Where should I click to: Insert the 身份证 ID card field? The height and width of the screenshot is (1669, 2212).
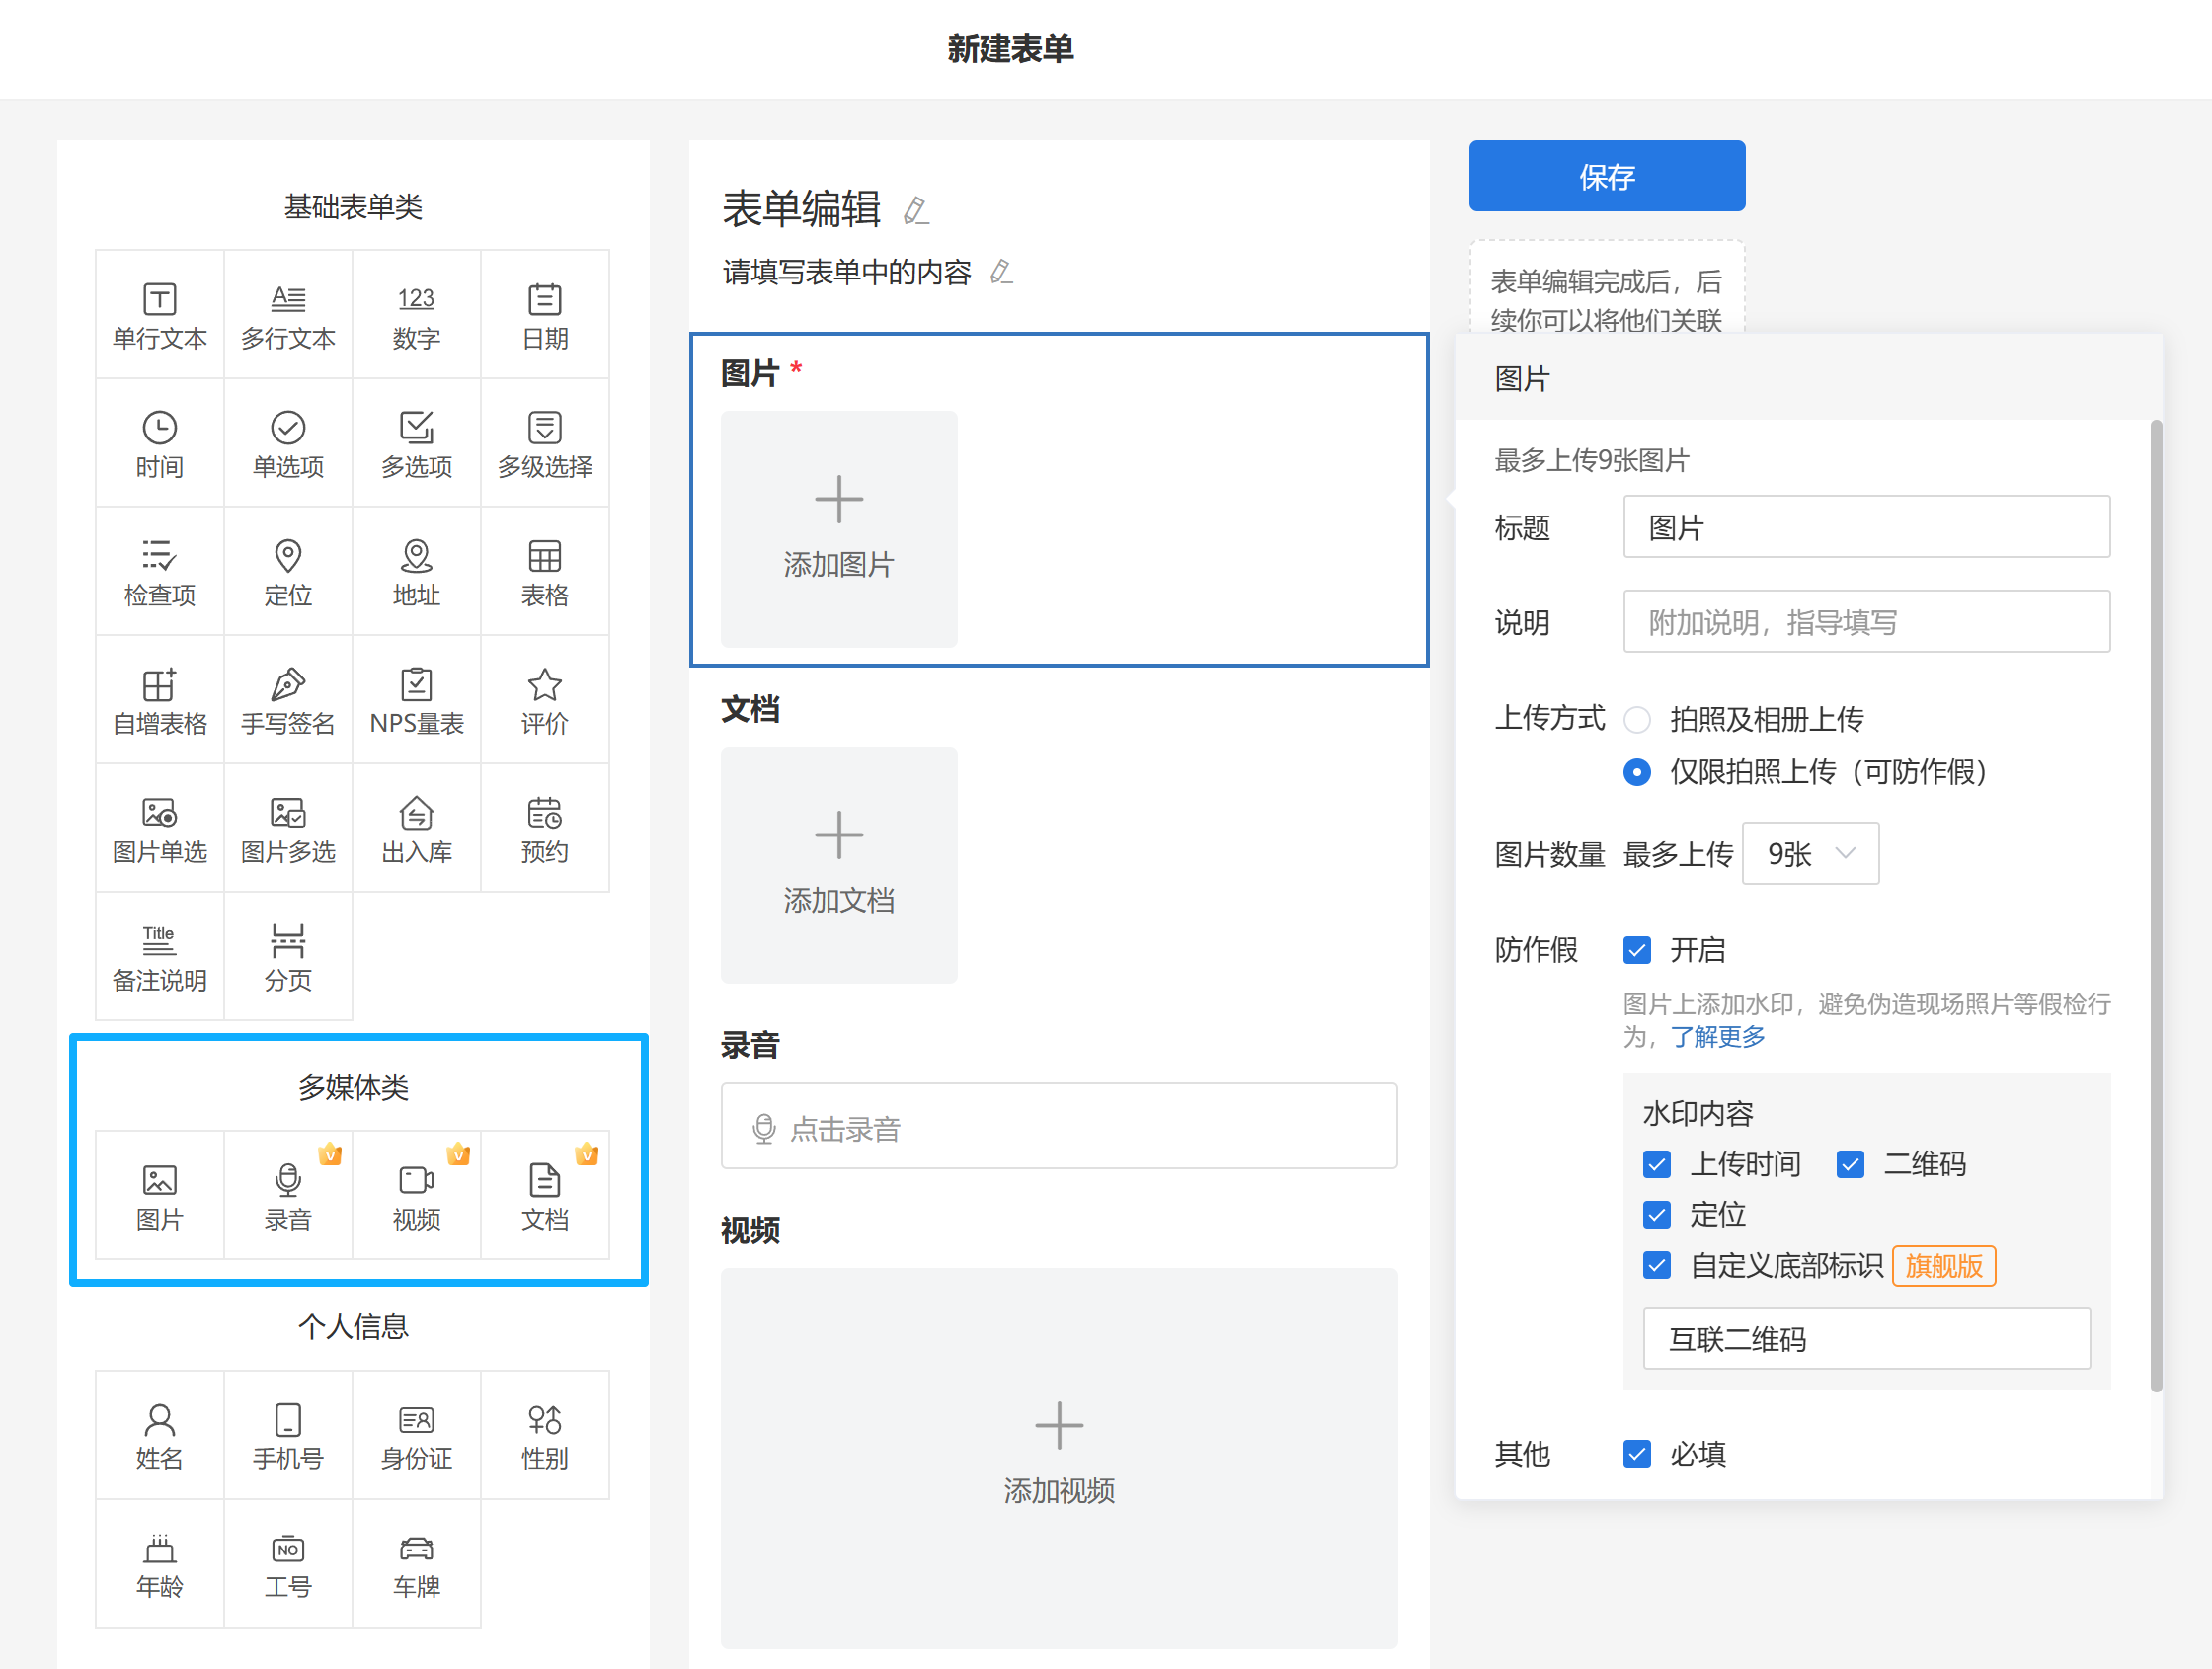pos(416,1435)
